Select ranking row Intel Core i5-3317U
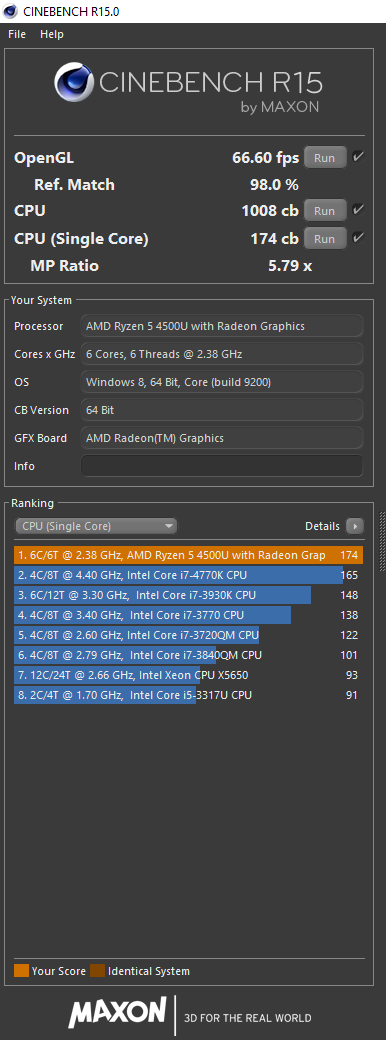This screenshot has width=386, height=1040. [188, 695]
